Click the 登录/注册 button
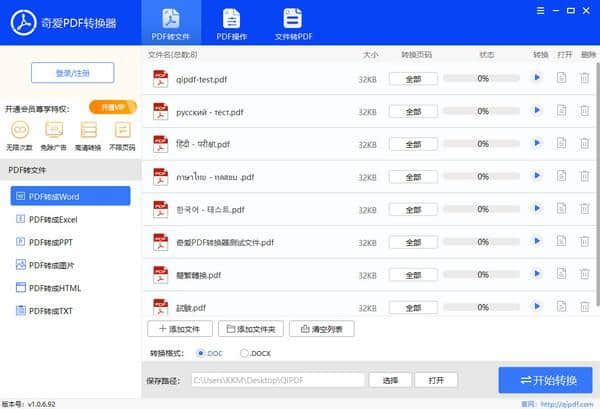 [72, 72]
